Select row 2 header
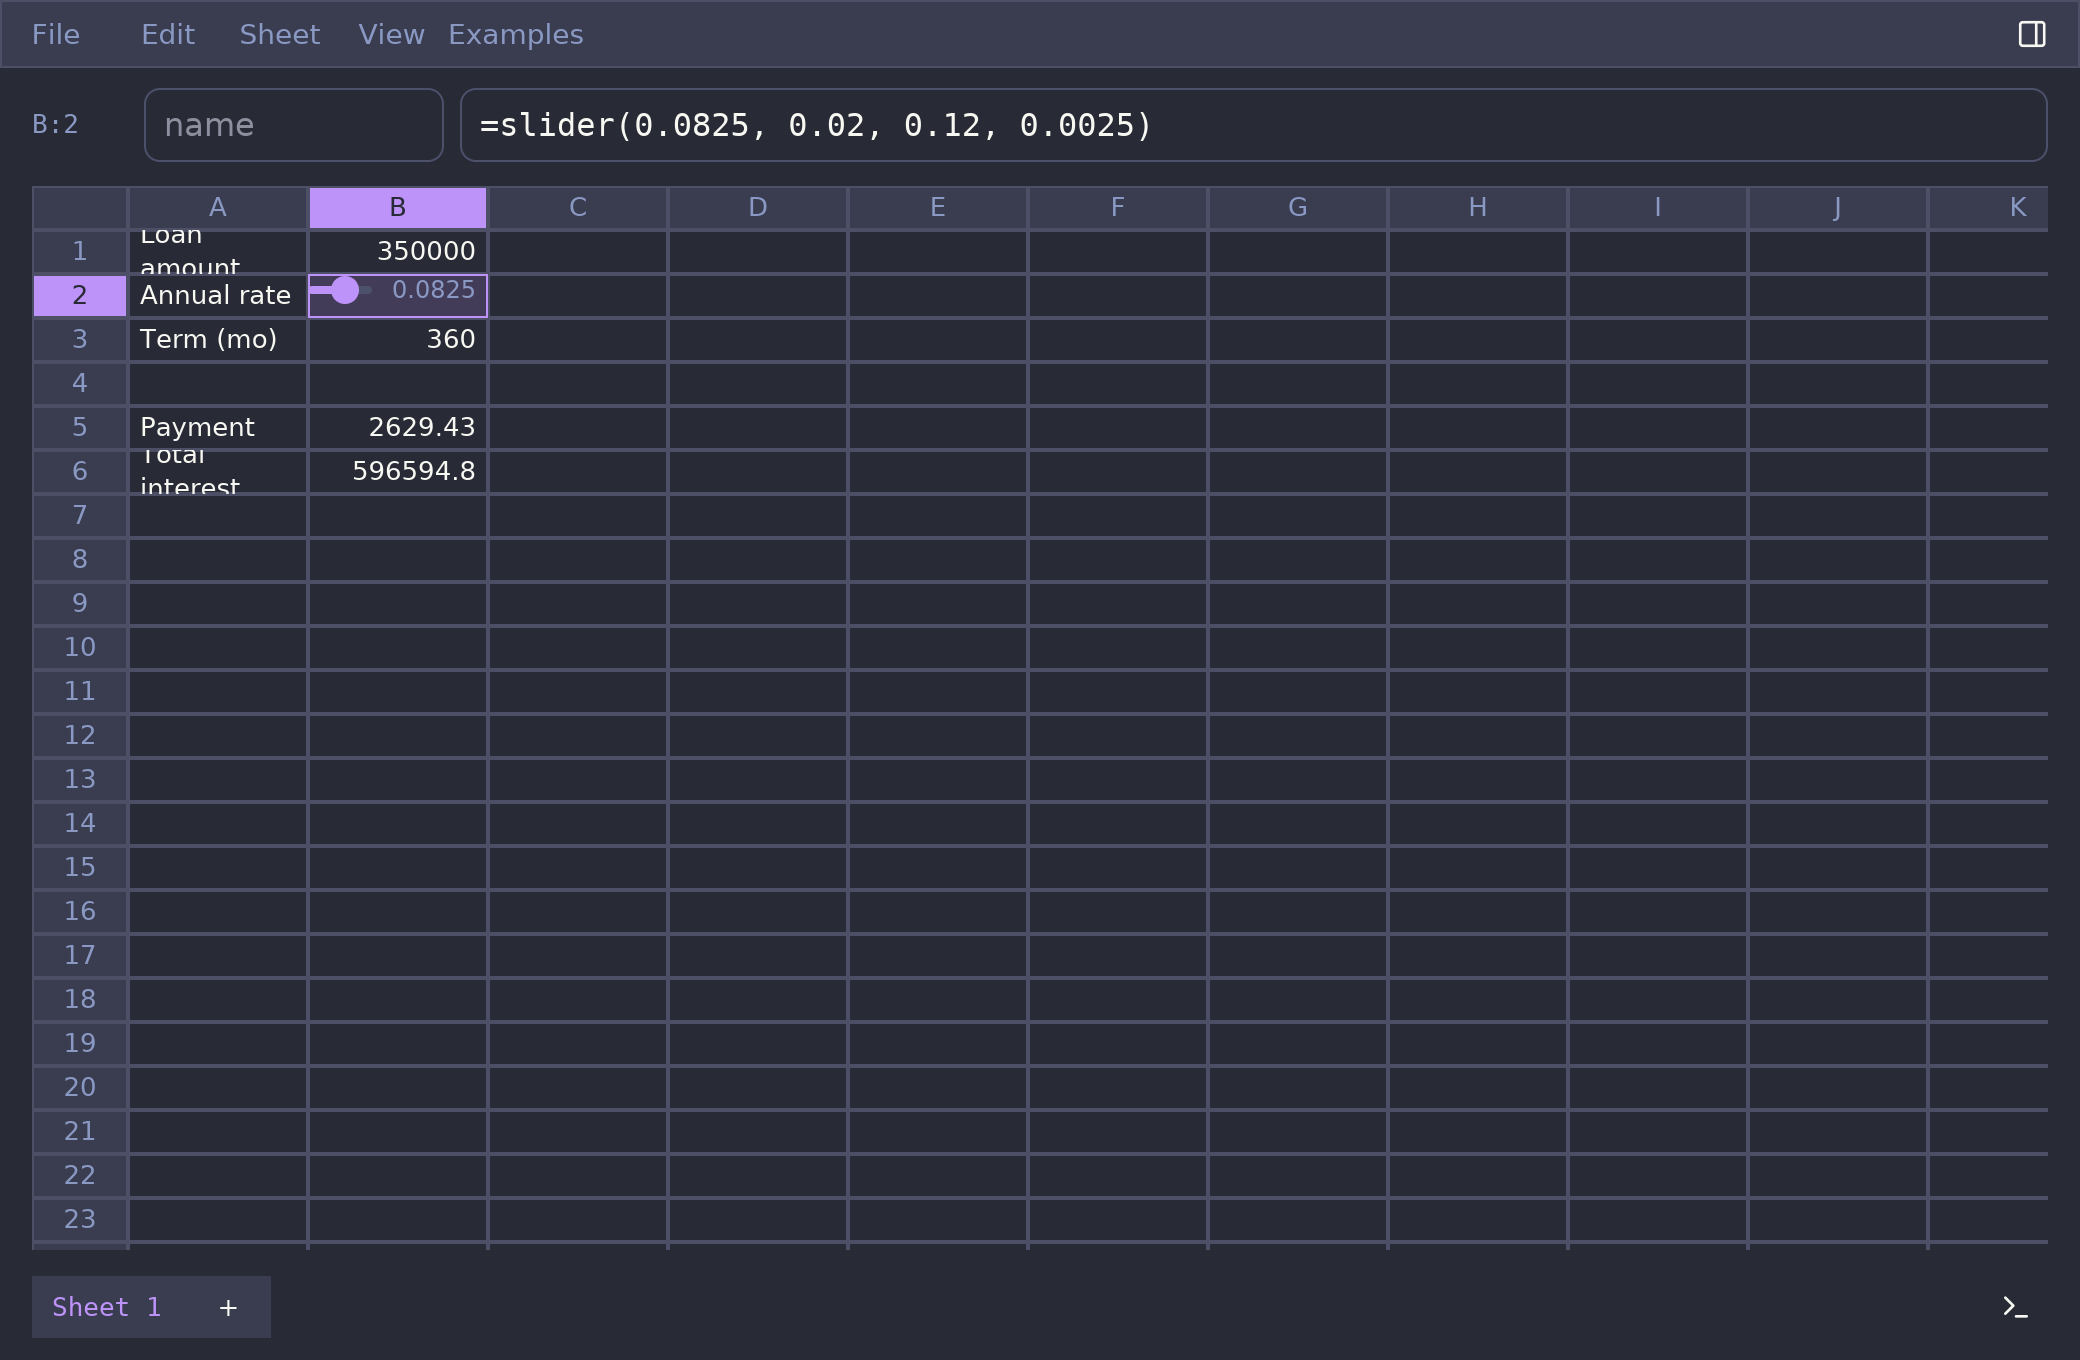 coord(80,296)
